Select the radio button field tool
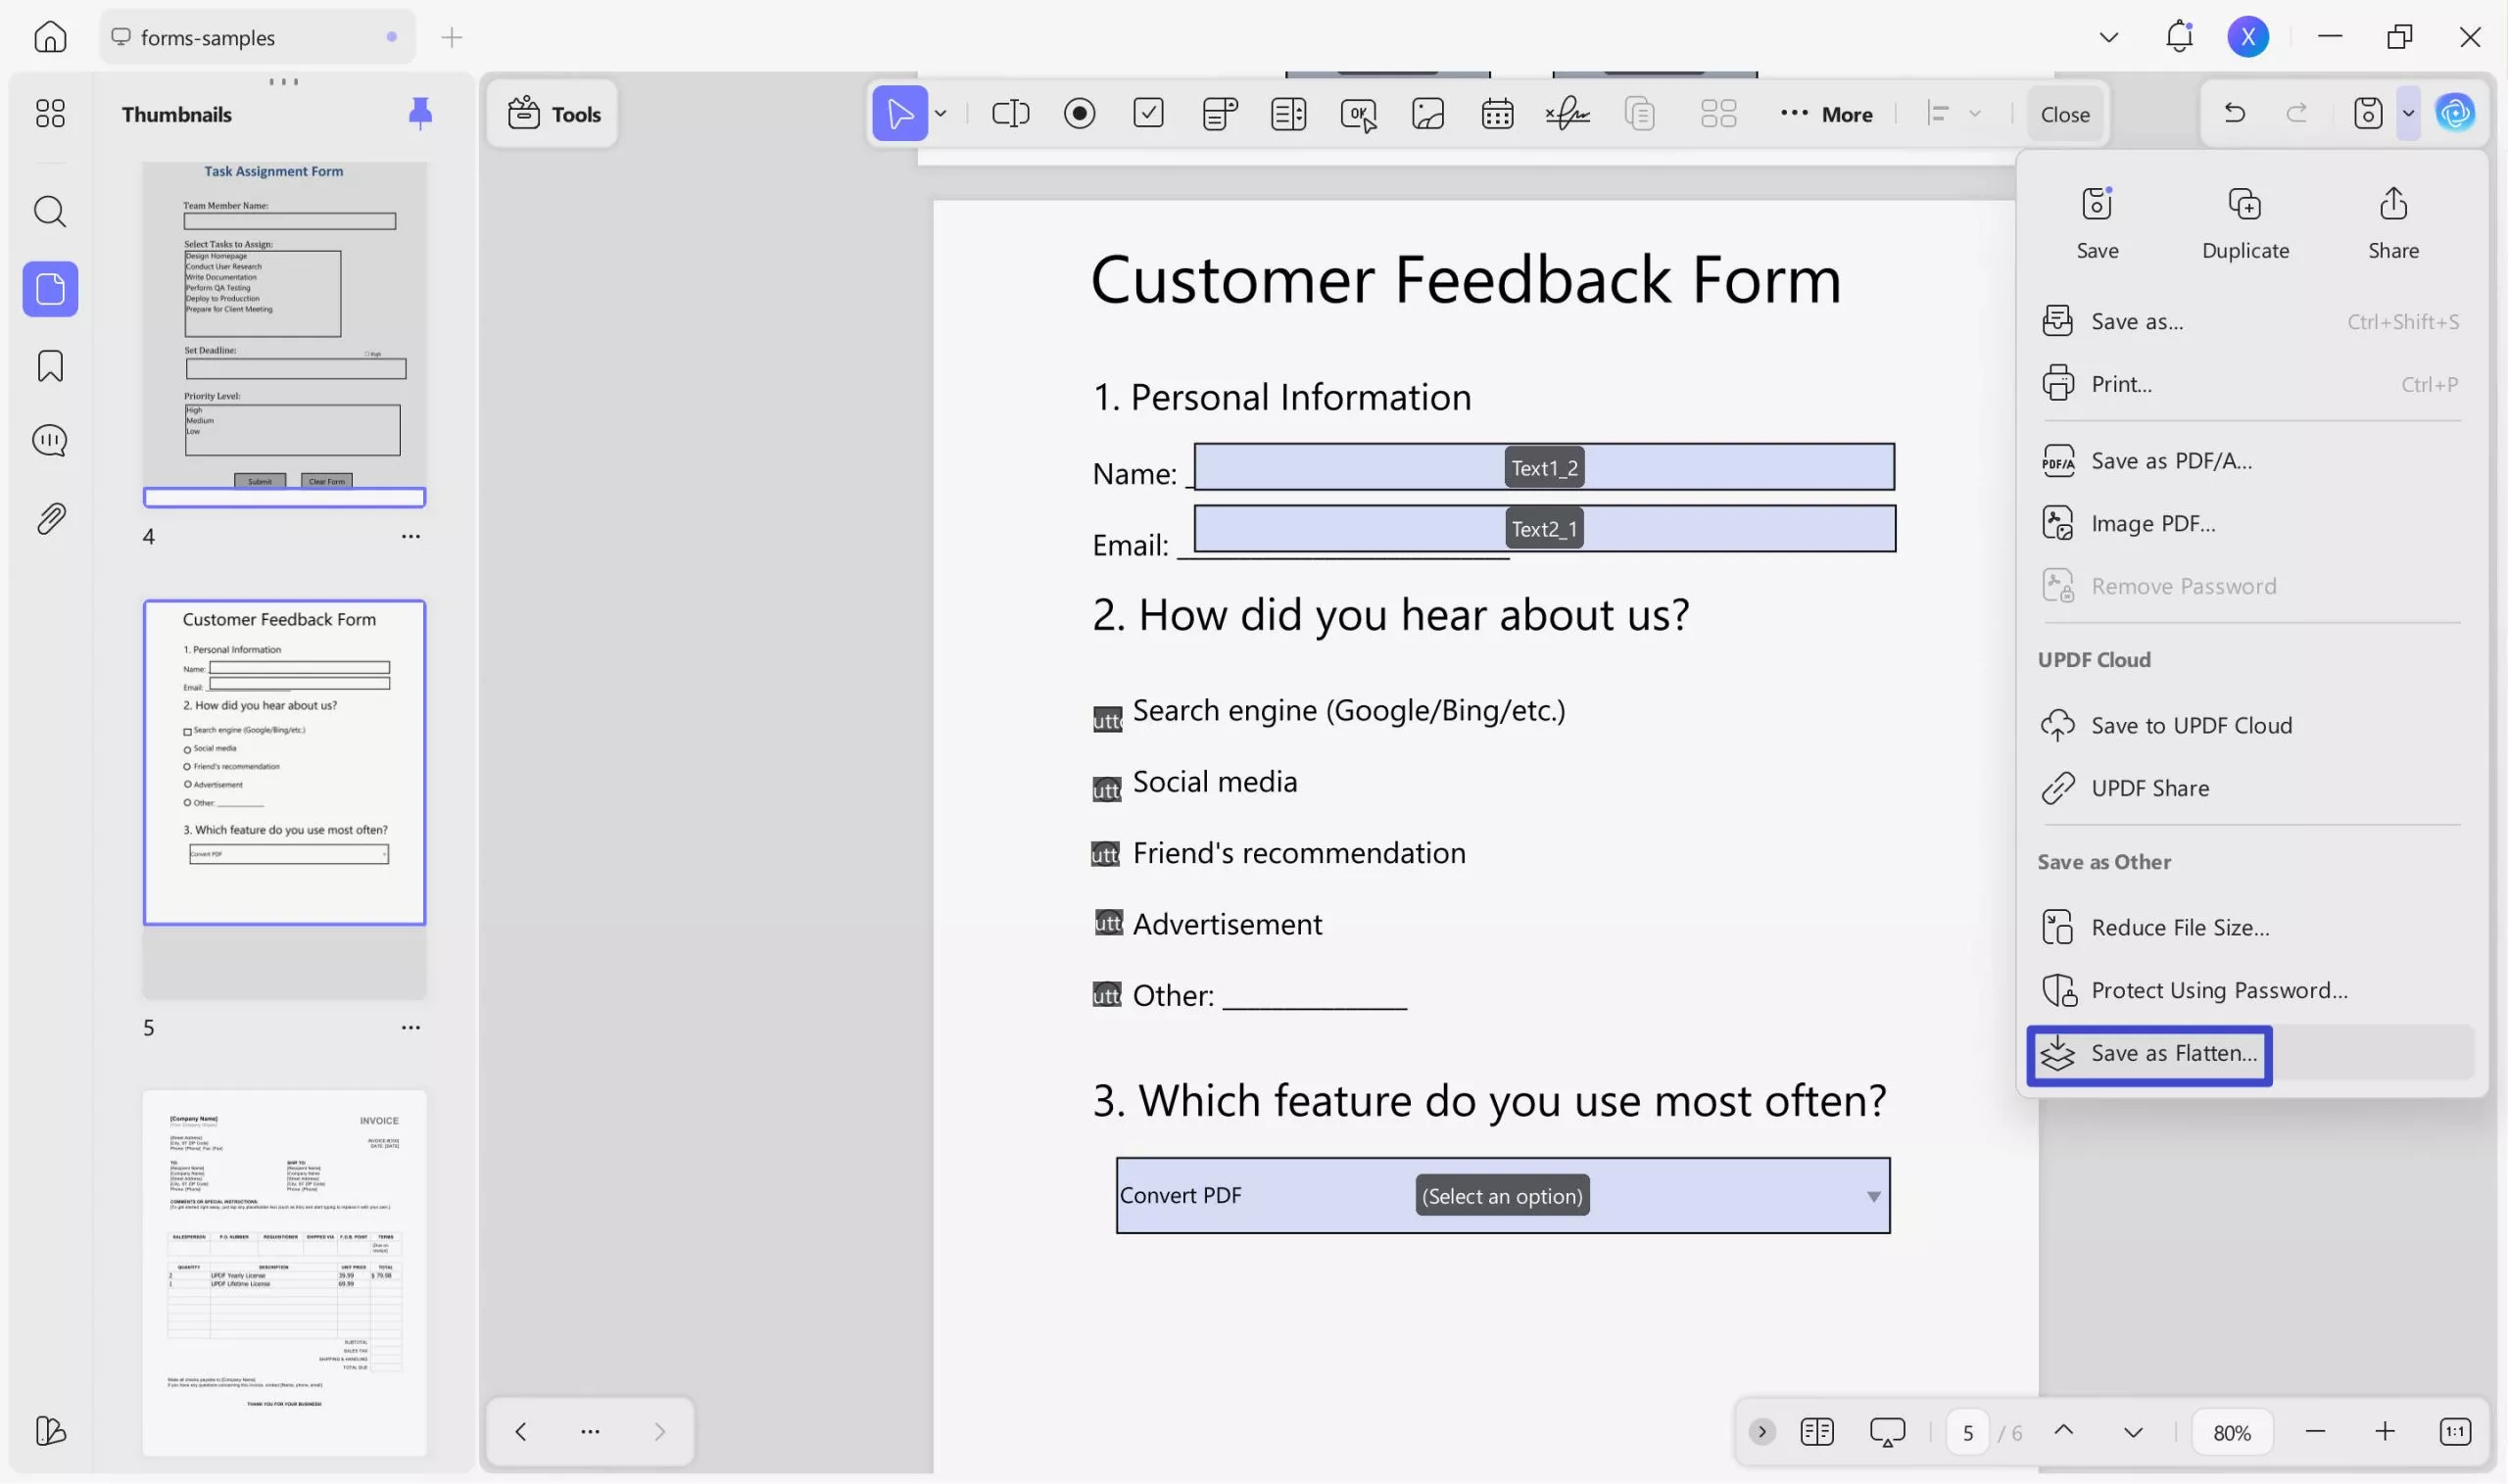This screenshot has height=1484, width=2508. (1080, 113)
